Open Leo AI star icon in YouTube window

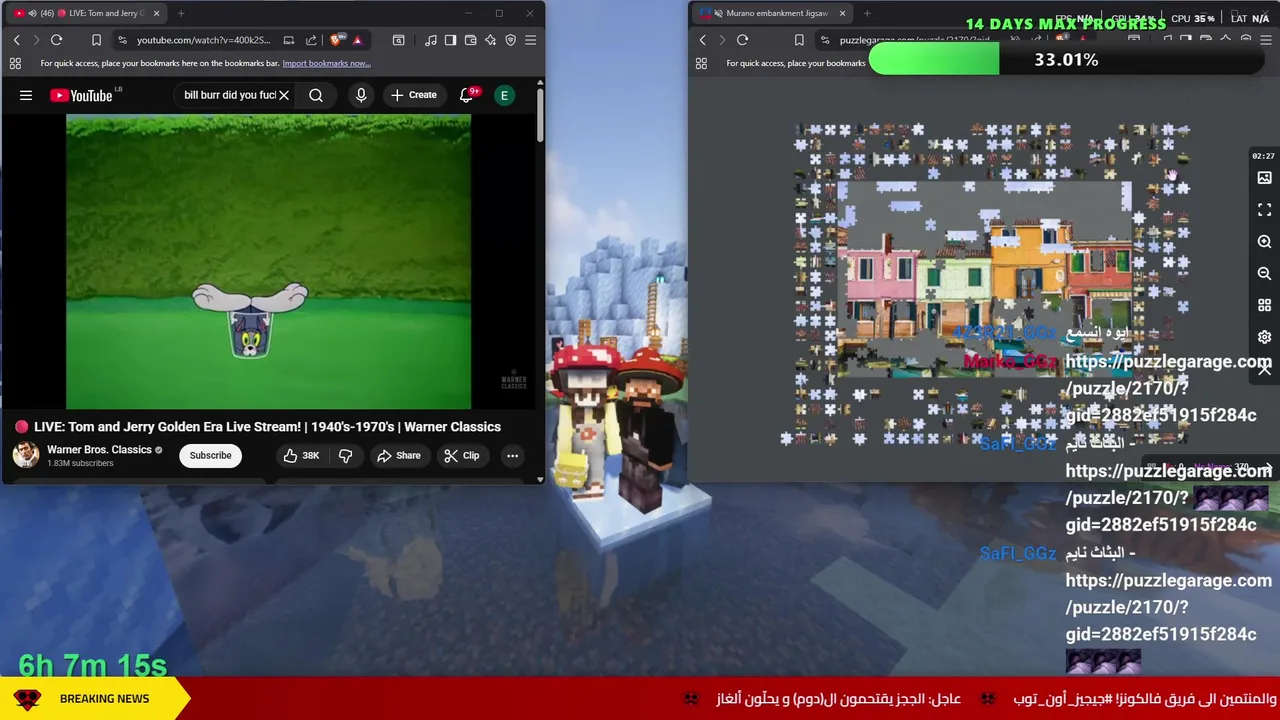(x=490, y=40)
